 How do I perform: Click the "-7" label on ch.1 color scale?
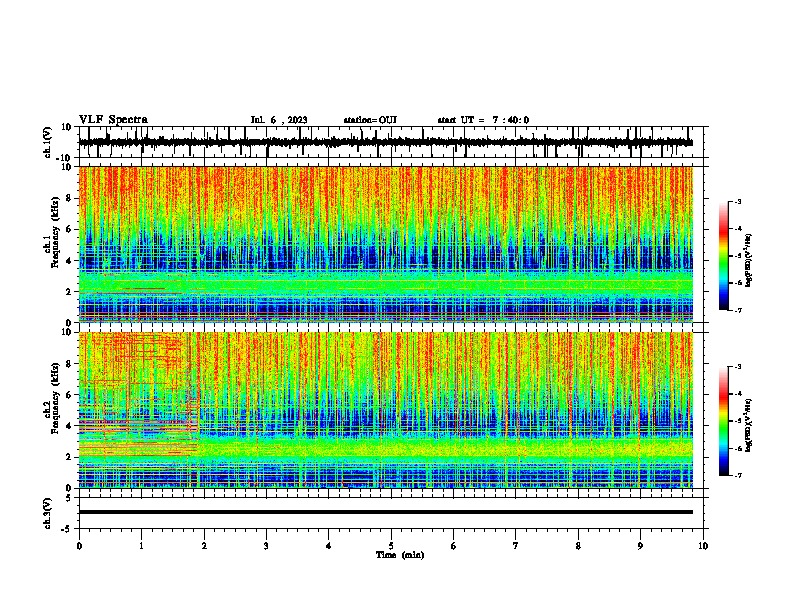point(737,310)
